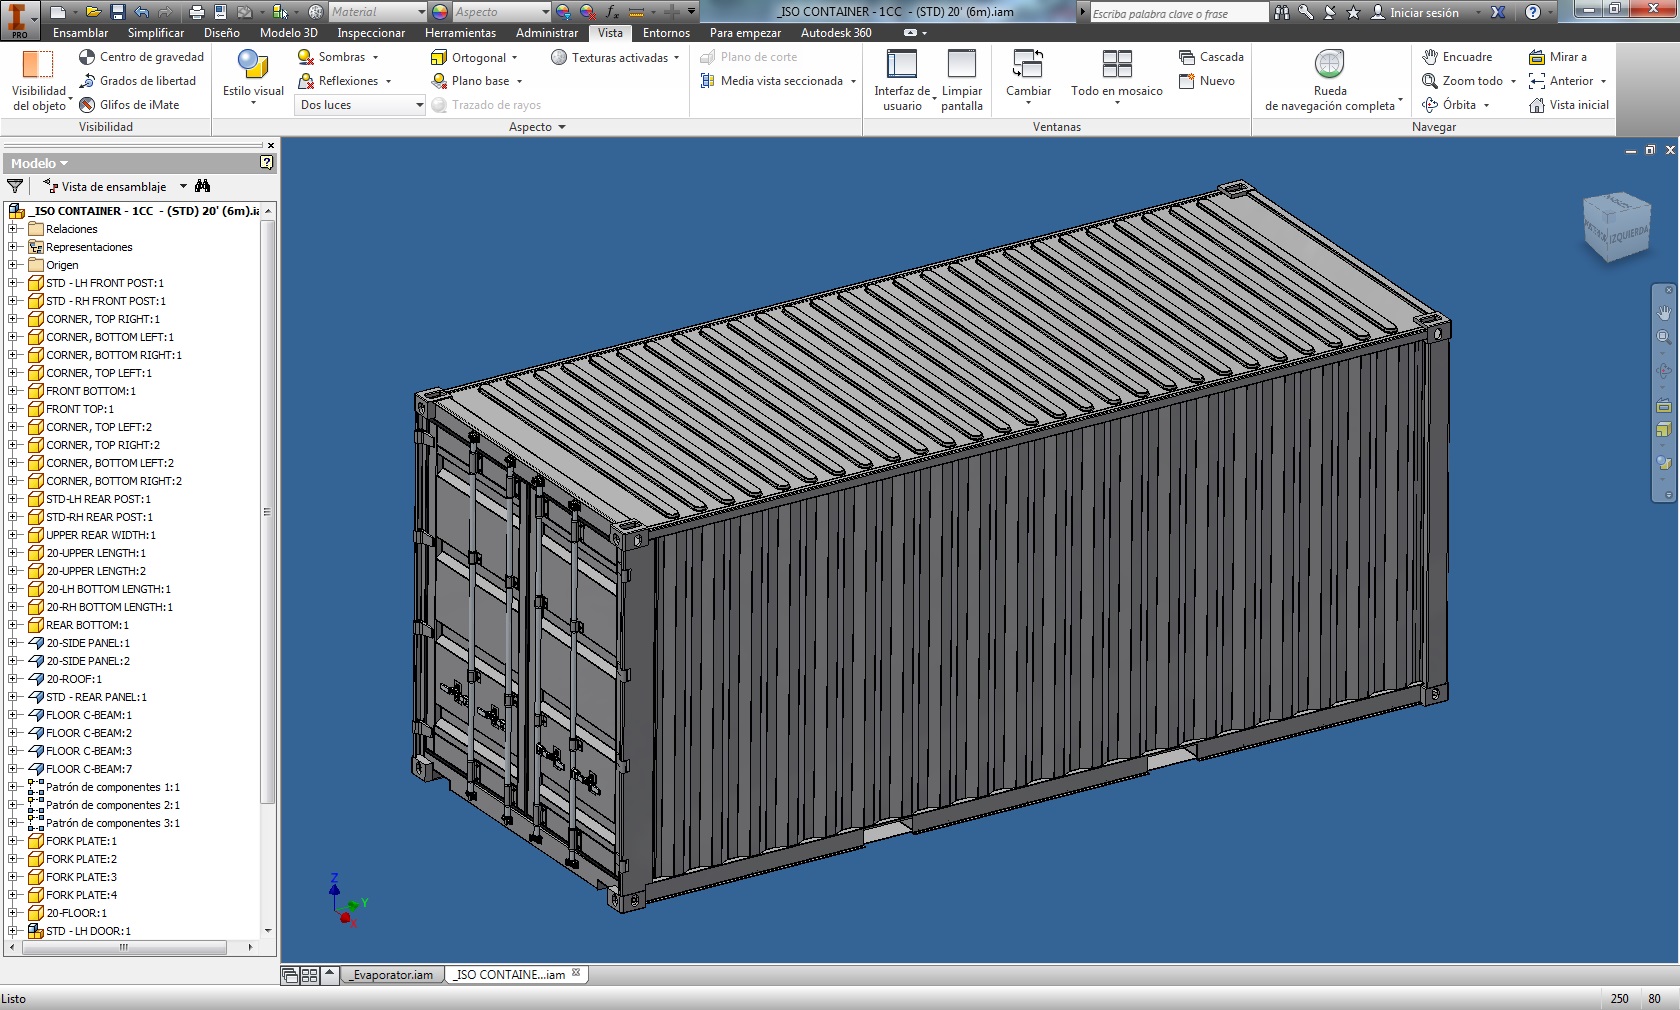Click the browser vertical scrollbar
Screen dimensions: 1680x1010
tap(267, 511)
